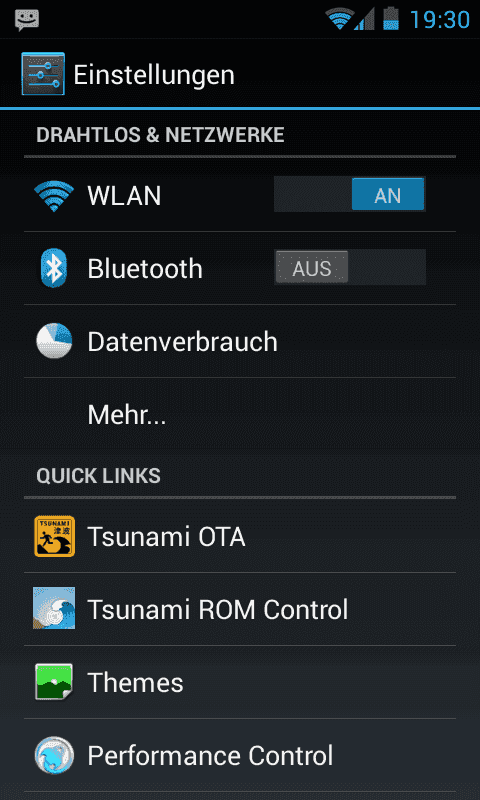
Task: Tap the Themes picture icon
Action: (54, 682)
